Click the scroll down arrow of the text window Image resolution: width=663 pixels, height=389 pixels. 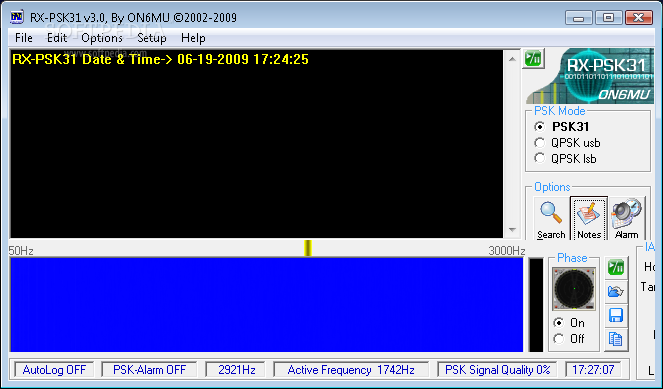[x=512, y=230]
